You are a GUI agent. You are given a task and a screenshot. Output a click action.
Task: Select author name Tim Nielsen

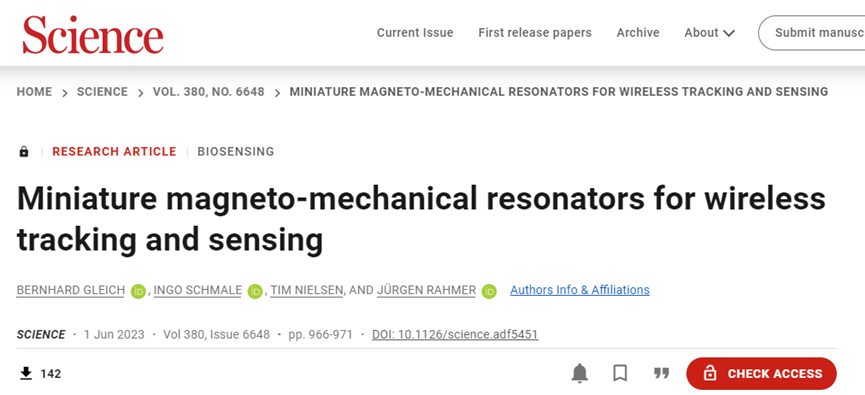click(307, 290)
